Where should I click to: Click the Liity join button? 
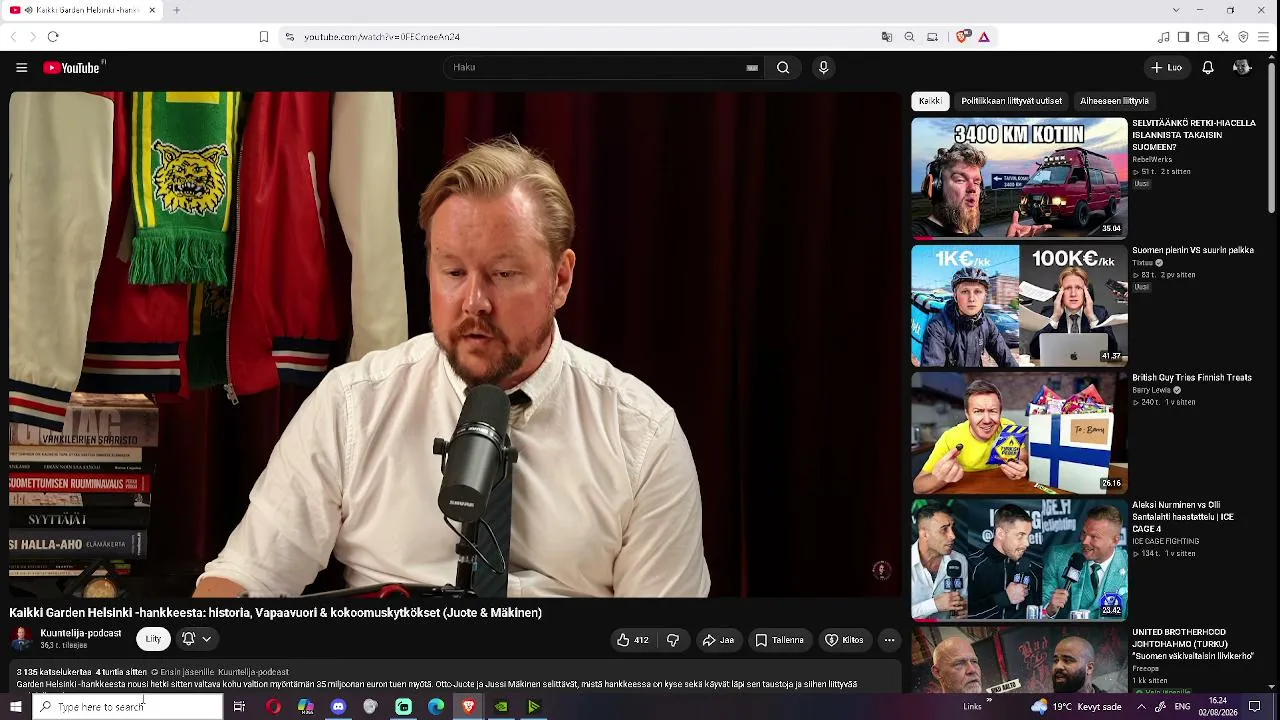coord(153,639)
